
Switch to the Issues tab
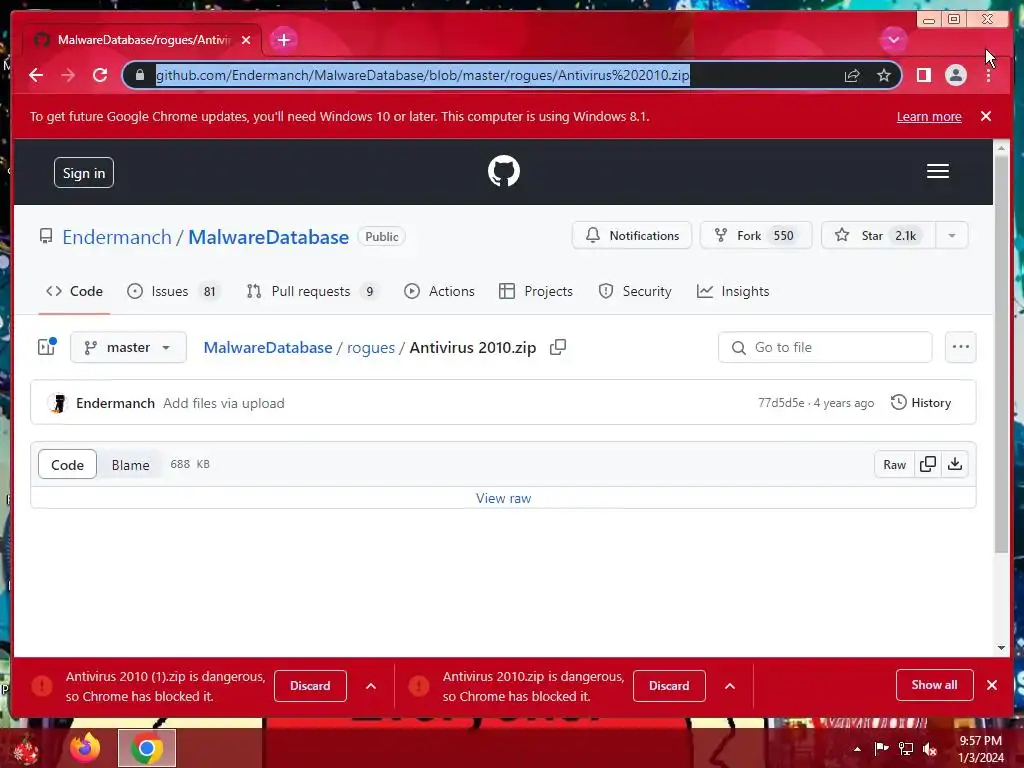pyautogui.click(x=172, y=291)
